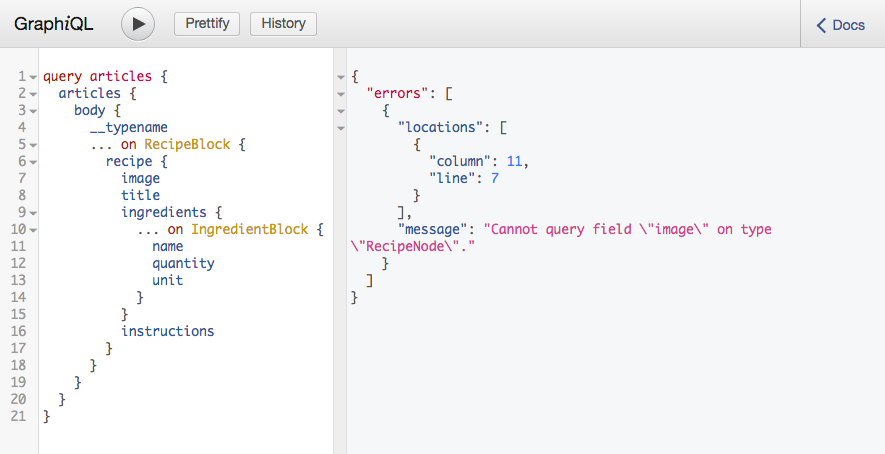This screenshot has width=885, height=454.
Task: Collapse the body block on line 3
Action: tap(33, 111)
